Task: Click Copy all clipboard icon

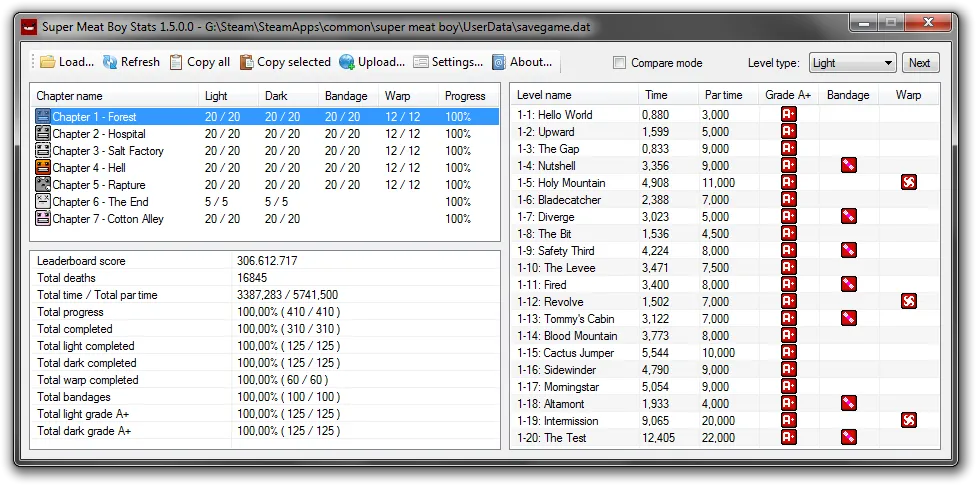Action: (177, 62)
